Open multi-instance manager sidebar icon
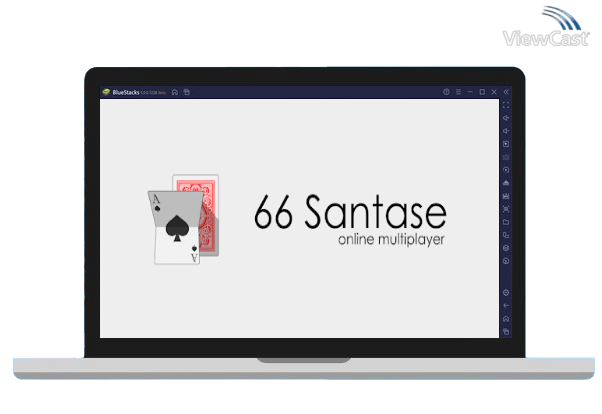The height and width of the screenshot is (414, 602). (506, 235)
